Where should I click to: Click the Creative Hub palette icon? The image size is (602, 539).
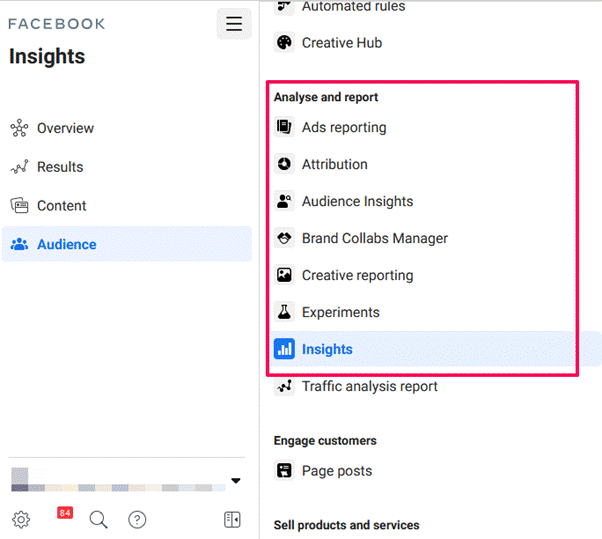click(x=284, y=43)
